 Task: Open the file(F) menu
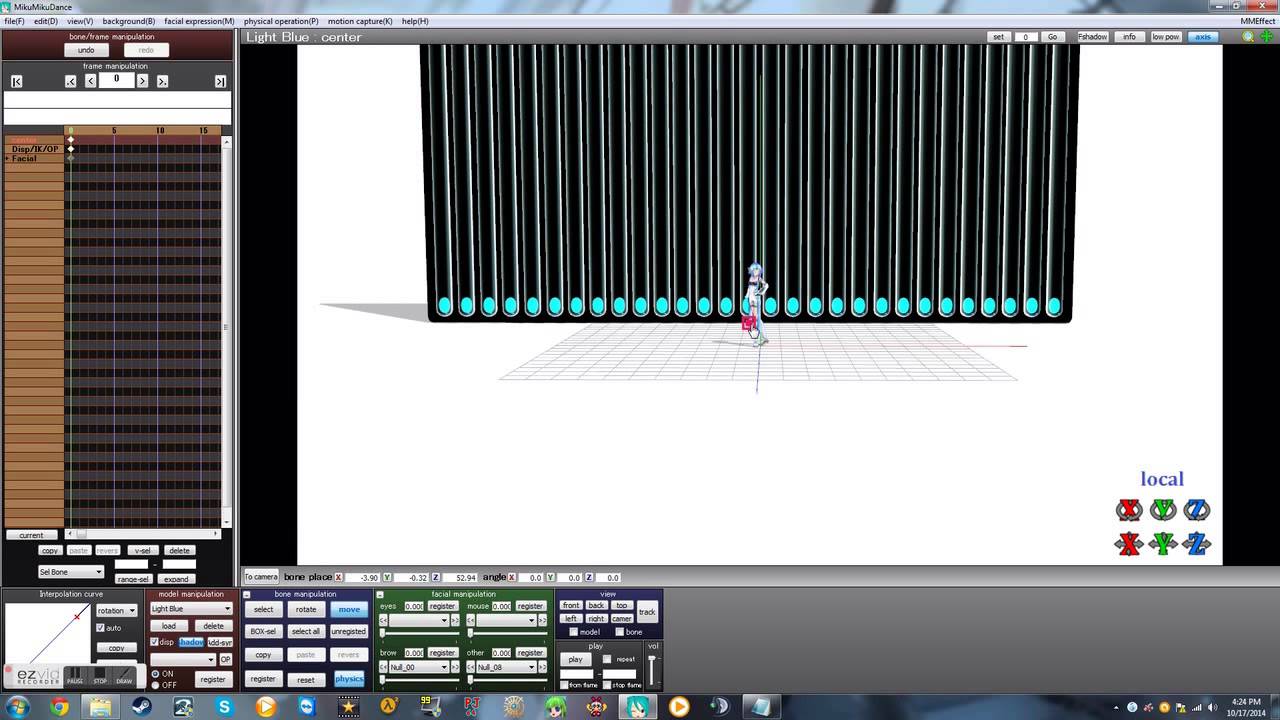14,21
